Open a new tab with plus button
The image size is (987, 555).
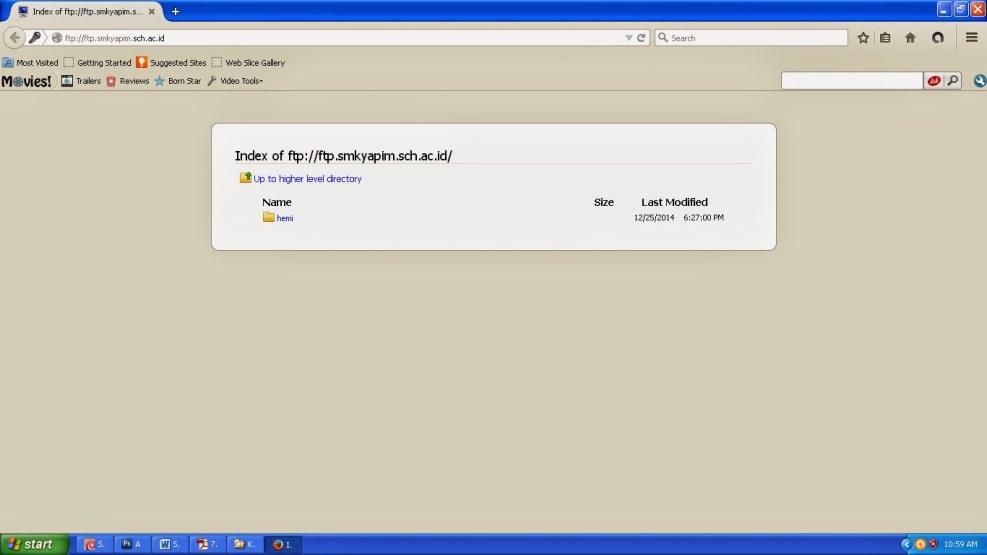click(x=176, y=11)
